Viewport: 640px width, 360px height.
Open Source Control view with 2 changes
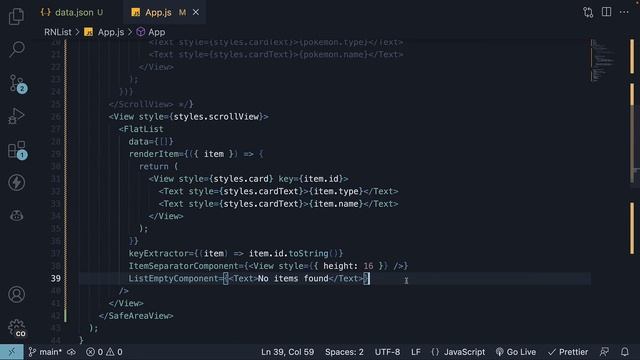click(18, 84)
